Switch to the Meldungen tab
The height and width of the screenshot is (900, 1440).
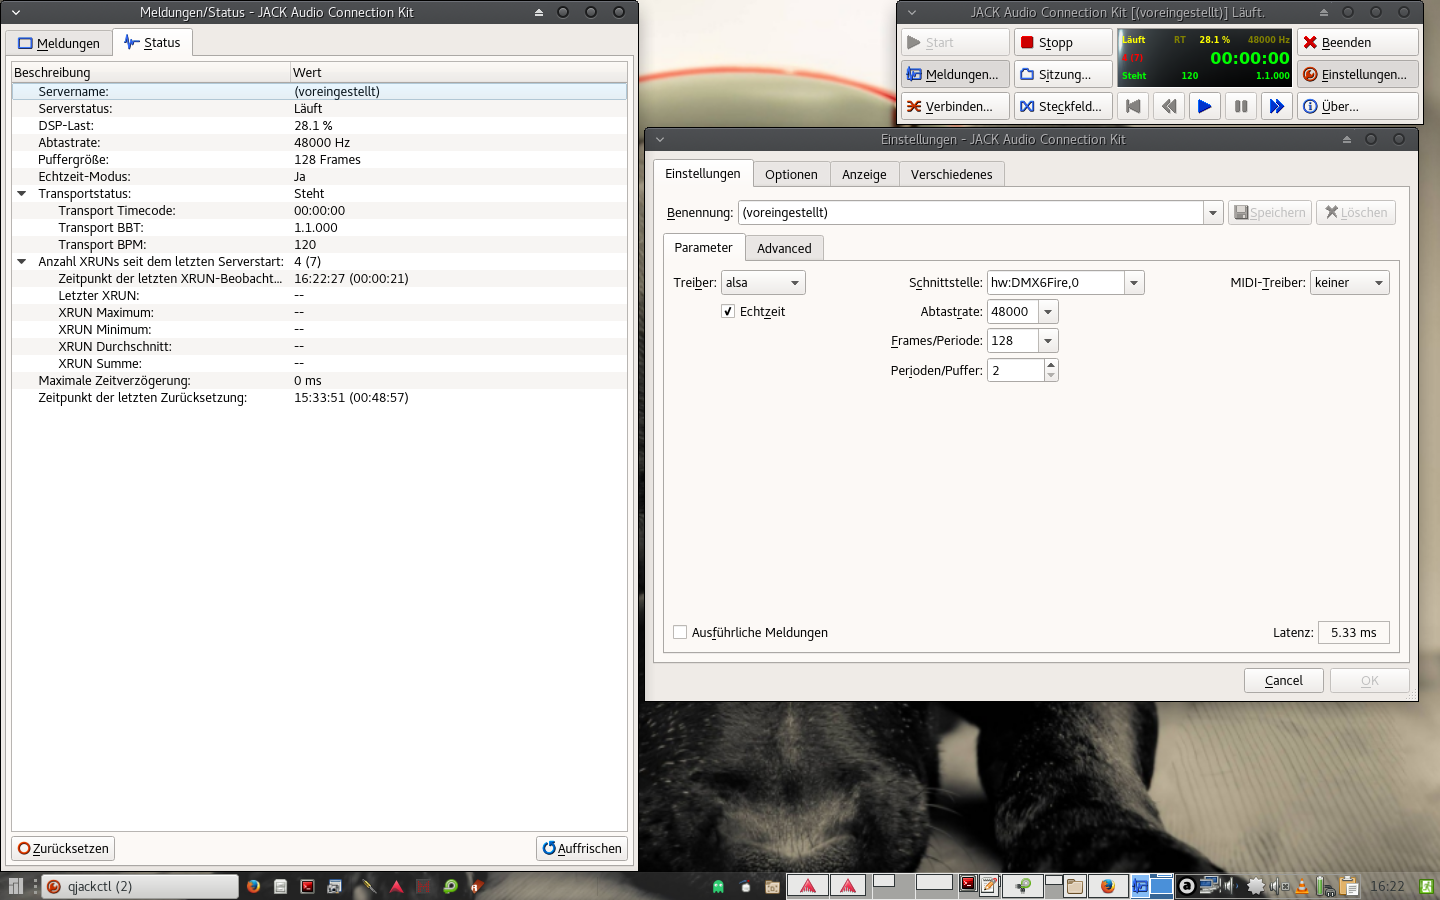59,43
